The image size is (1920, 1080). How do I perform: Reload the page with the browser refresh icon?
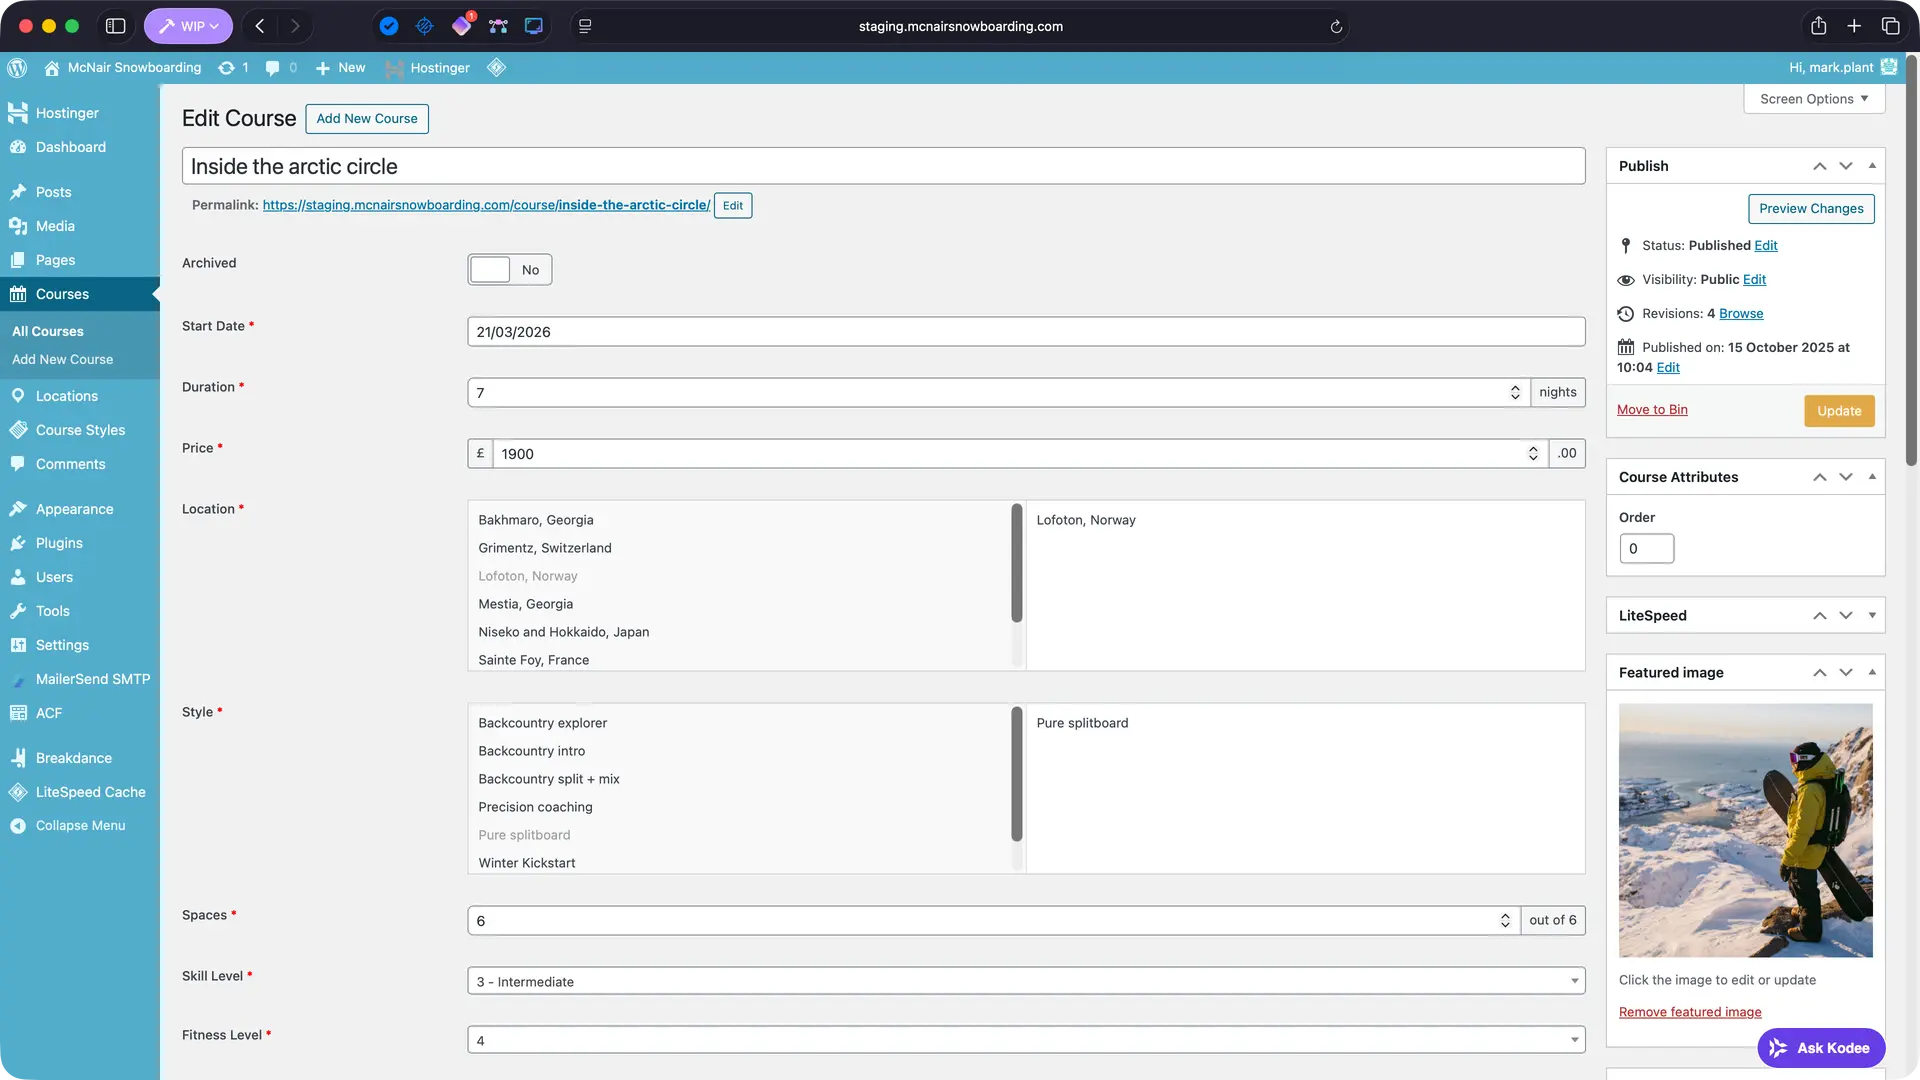coord(1336,27)
